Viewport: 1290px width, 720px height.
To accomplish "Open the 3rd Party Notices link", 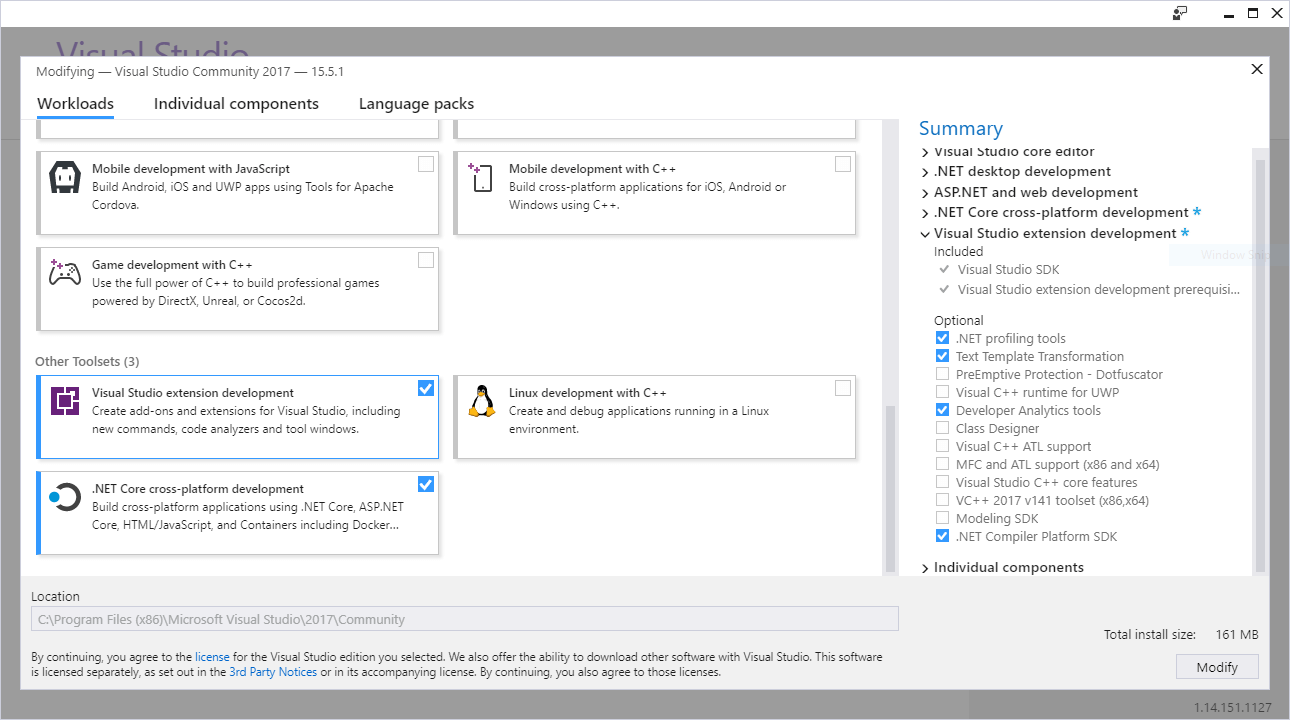I will click(x=273, y=672).
